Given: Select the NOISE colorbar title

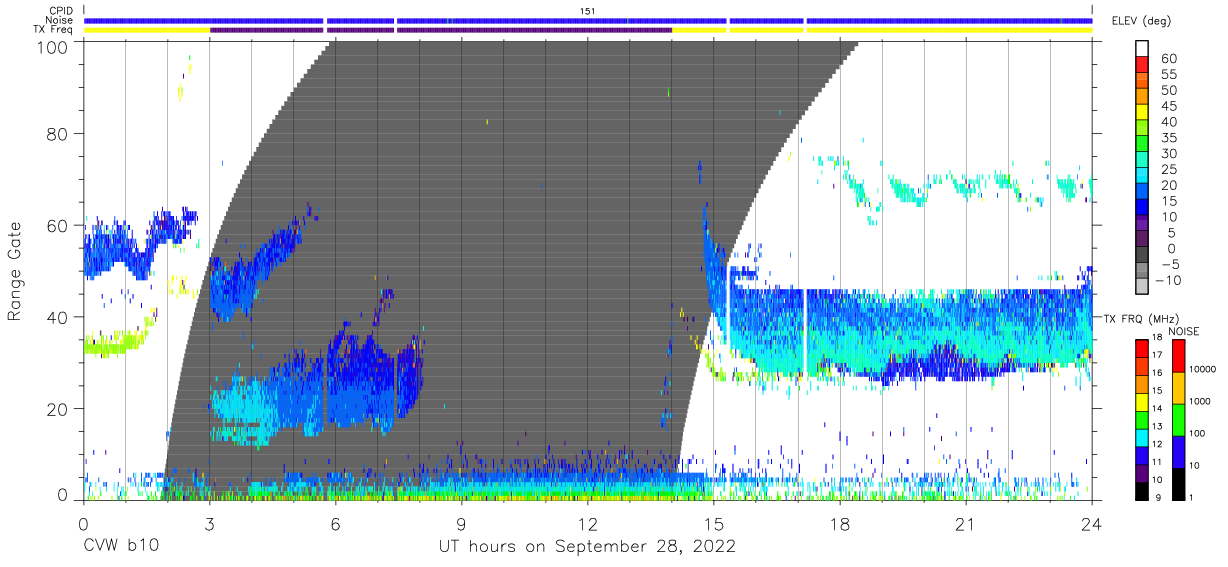Looking at the screenshot, I should pos(1183,331).
